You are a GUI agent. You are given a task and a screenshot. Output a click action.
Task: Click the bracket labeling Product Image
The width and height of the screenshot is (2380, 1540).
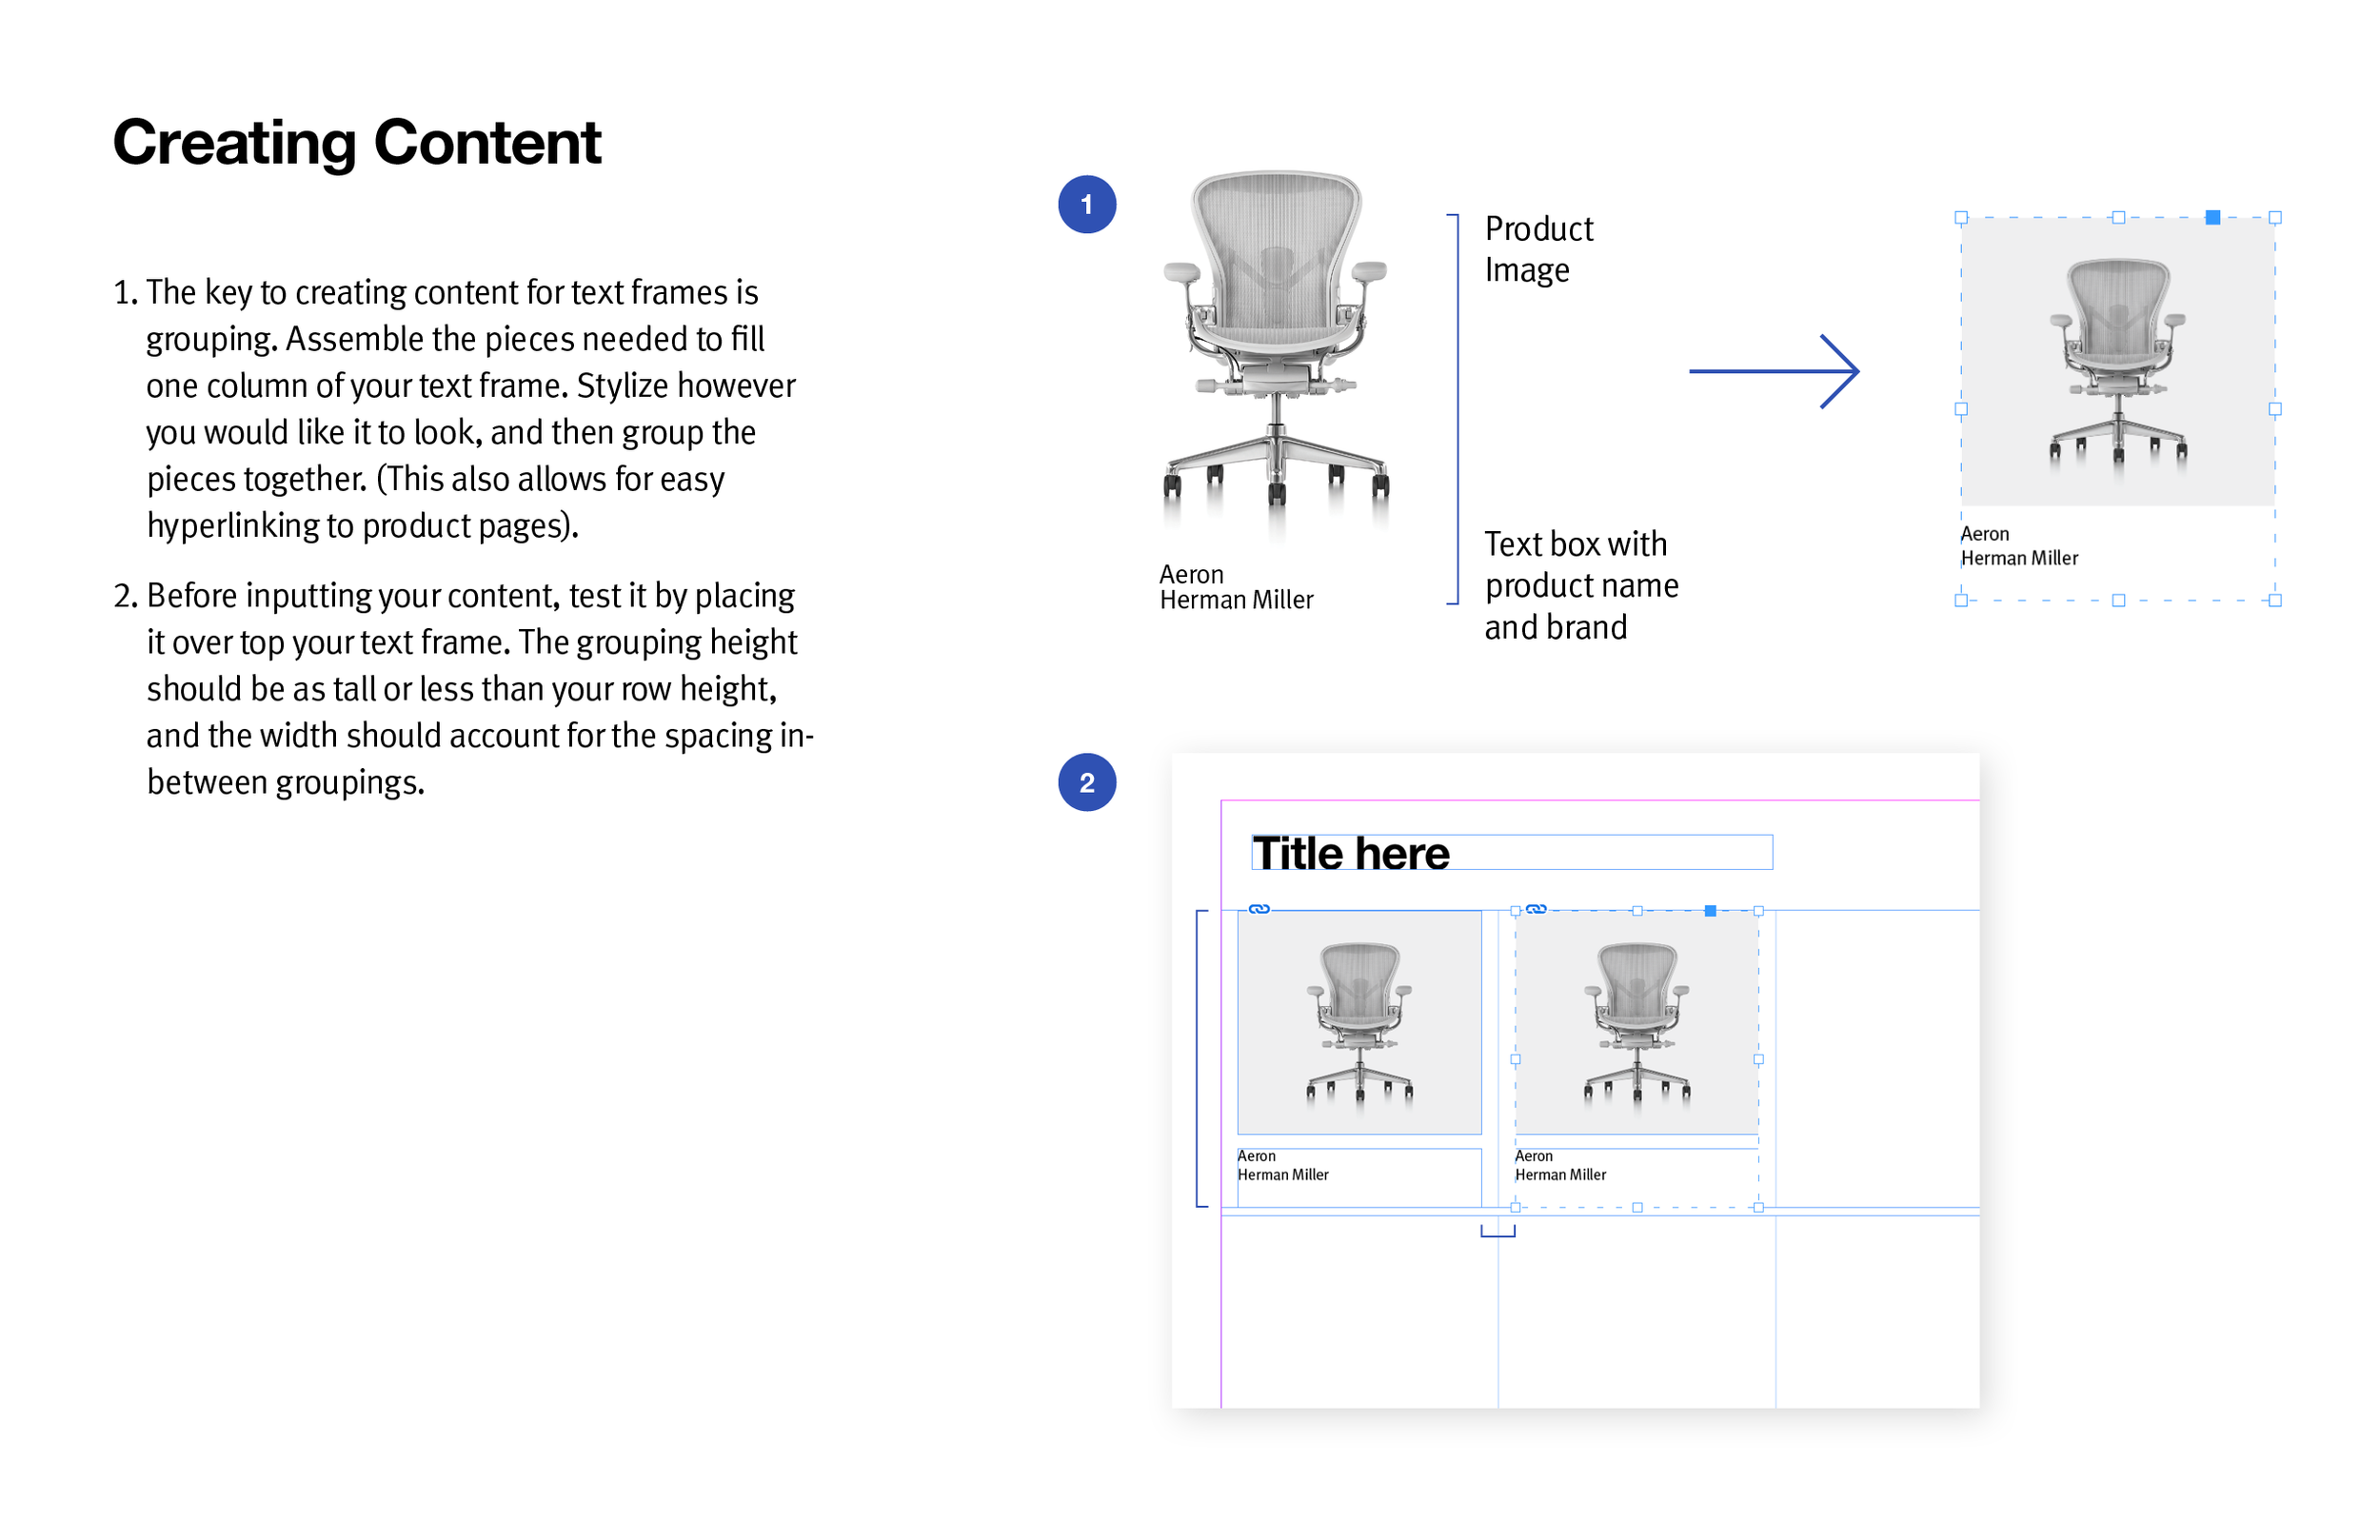coord(1455,260)
